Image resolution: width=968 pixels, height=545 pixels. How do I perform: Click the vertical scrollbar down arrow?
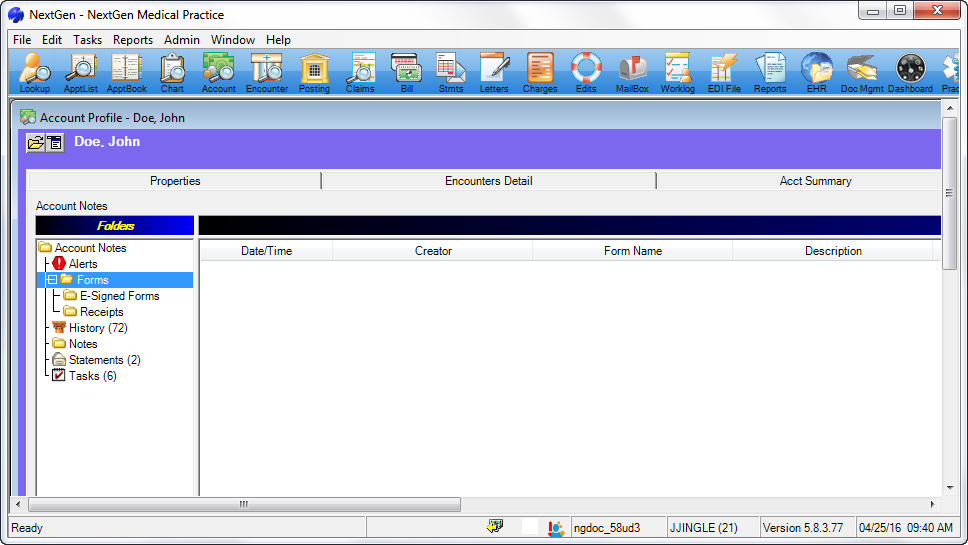pos(949,488)
